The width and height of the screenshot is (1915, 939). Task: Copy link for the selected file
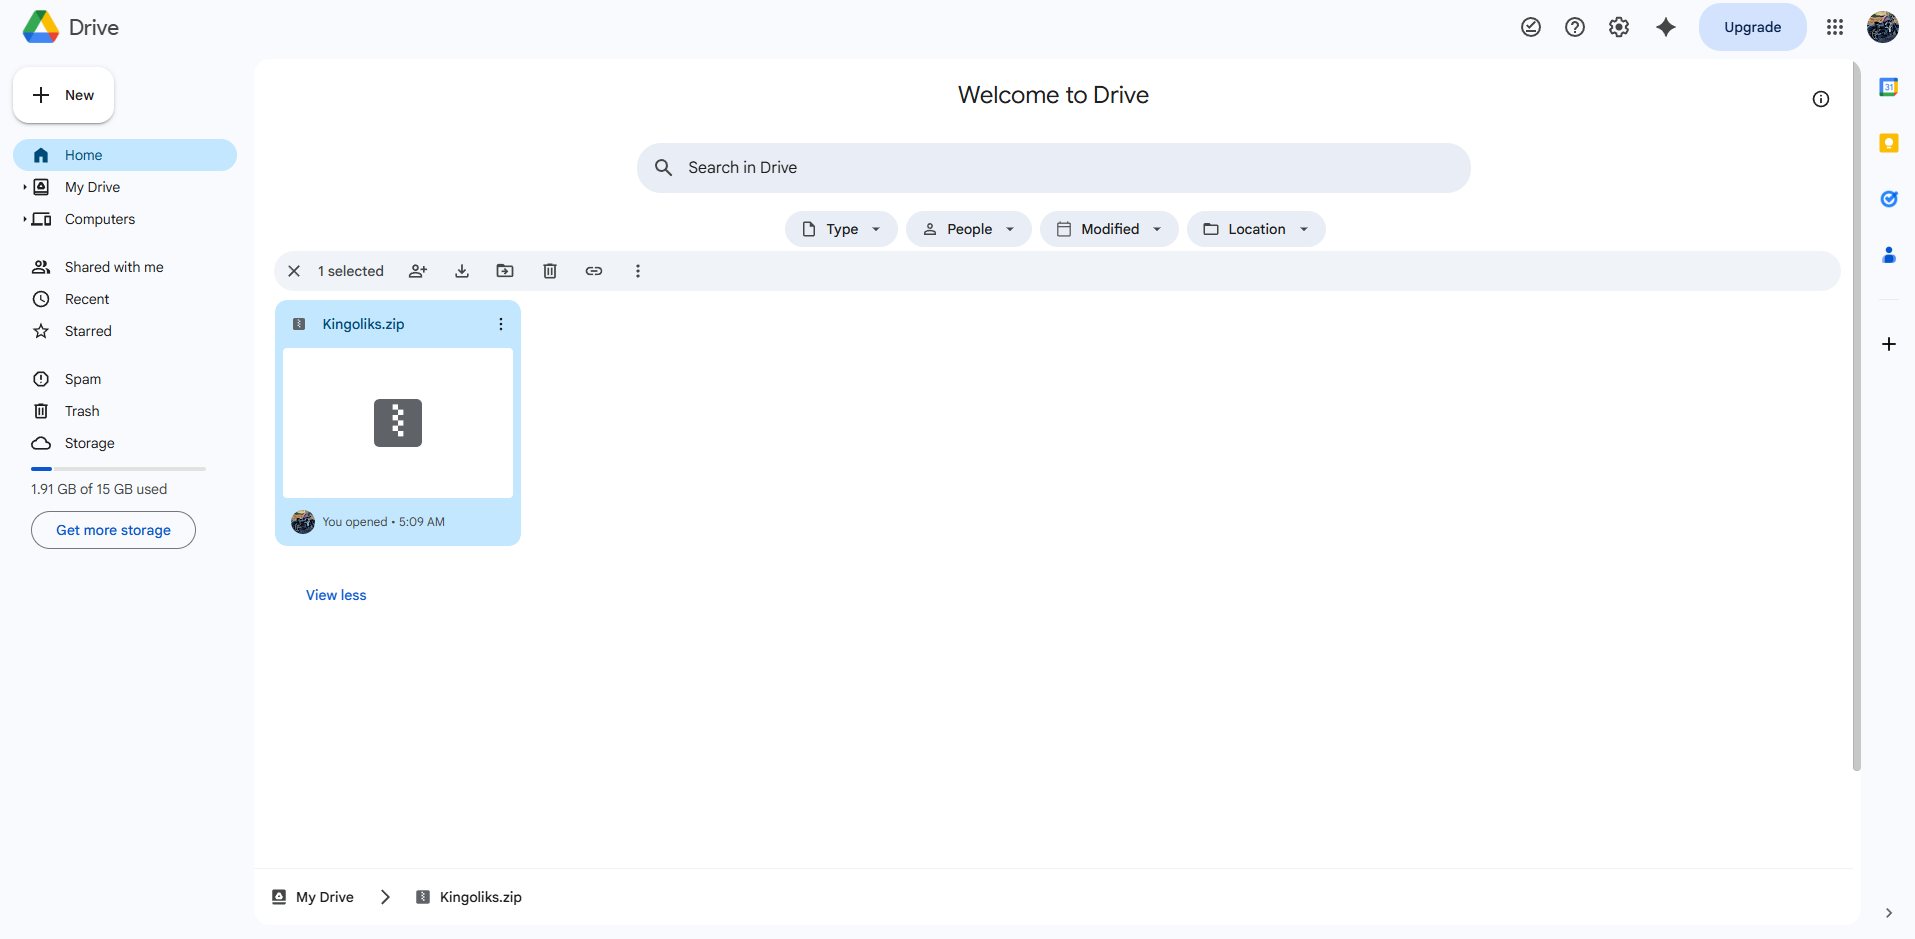click(x=594, y=271)
